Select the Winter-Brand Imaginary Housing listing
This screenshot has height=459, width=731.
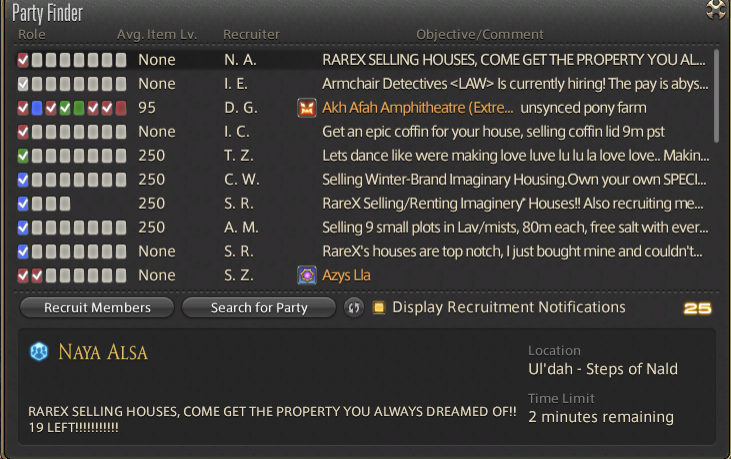pos(515,180)
